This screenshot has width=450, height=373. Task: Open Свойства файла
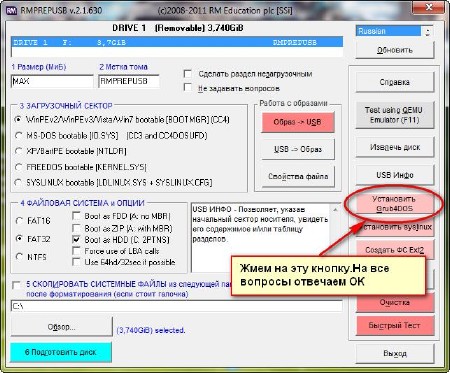coord(297,176)
